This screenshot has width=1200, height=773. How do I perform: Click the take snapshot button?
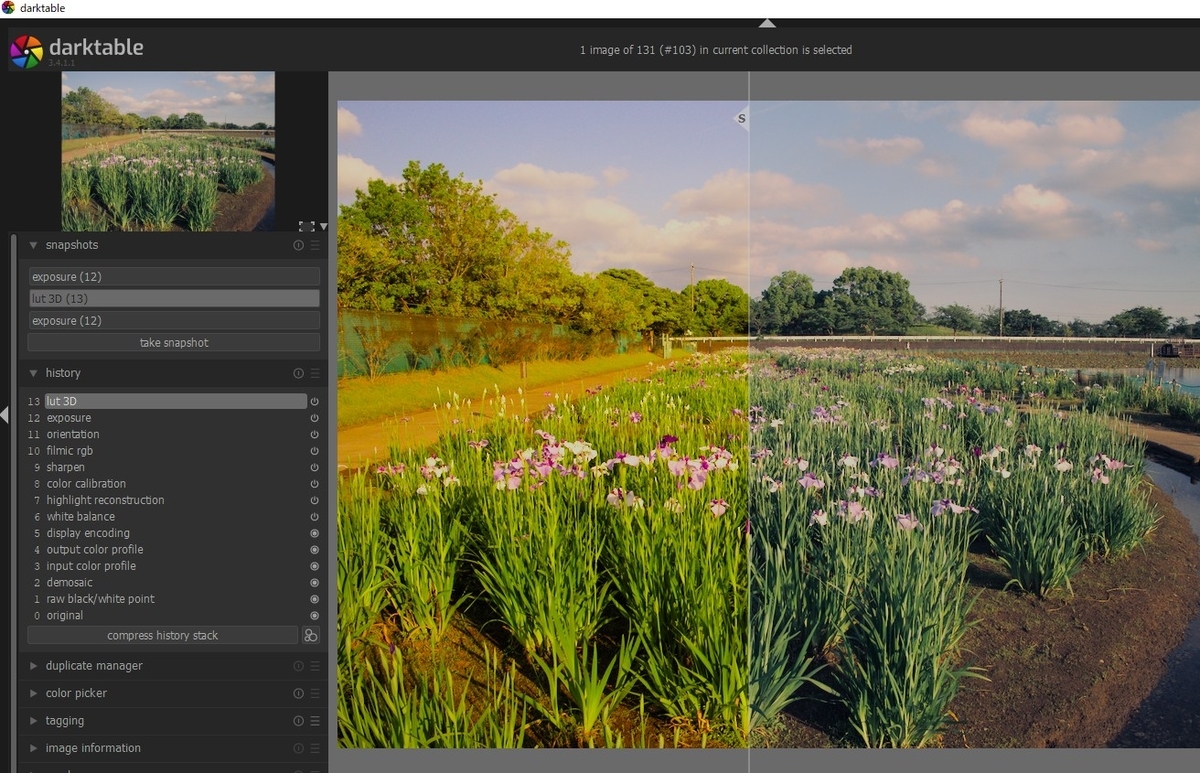coord(174,342)
